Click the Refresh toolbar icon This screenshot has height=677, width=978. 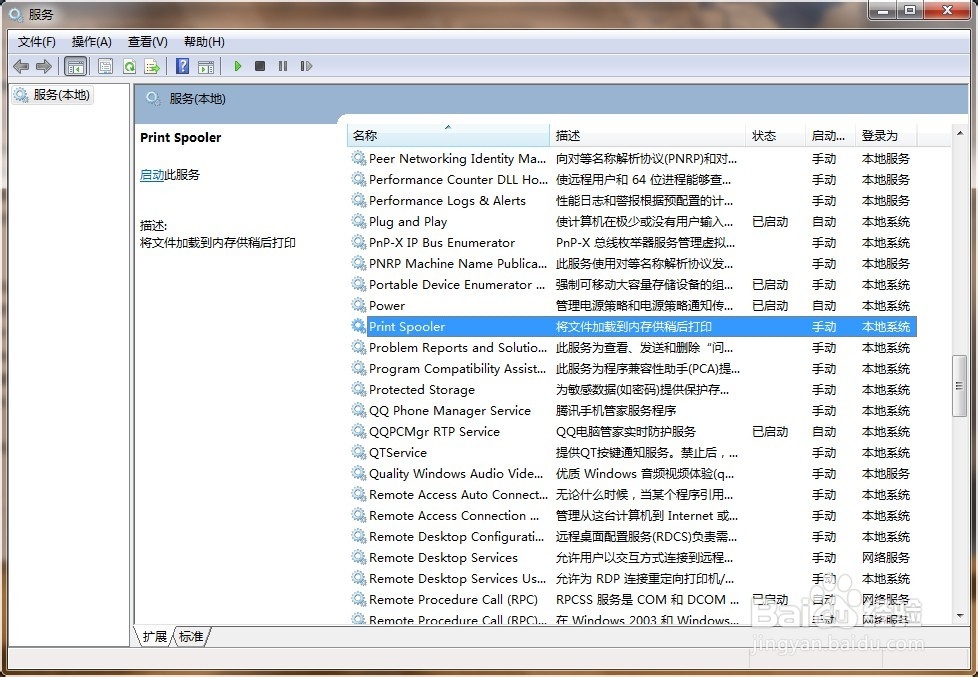129,66
